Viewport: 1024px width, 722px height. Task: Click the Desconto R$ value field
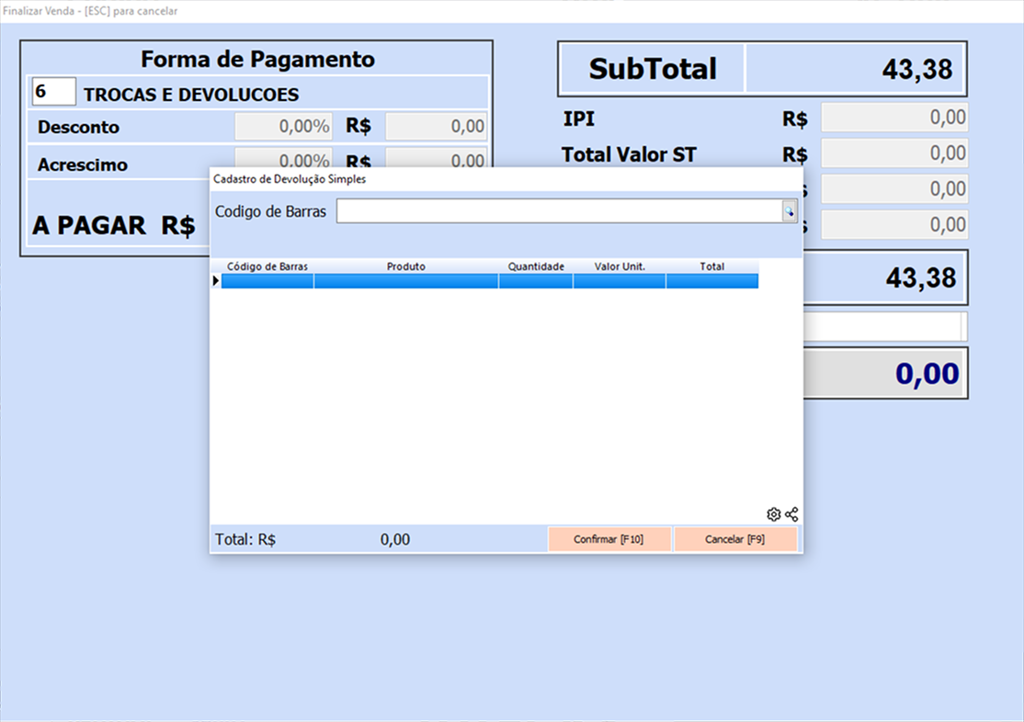(436, 127)
